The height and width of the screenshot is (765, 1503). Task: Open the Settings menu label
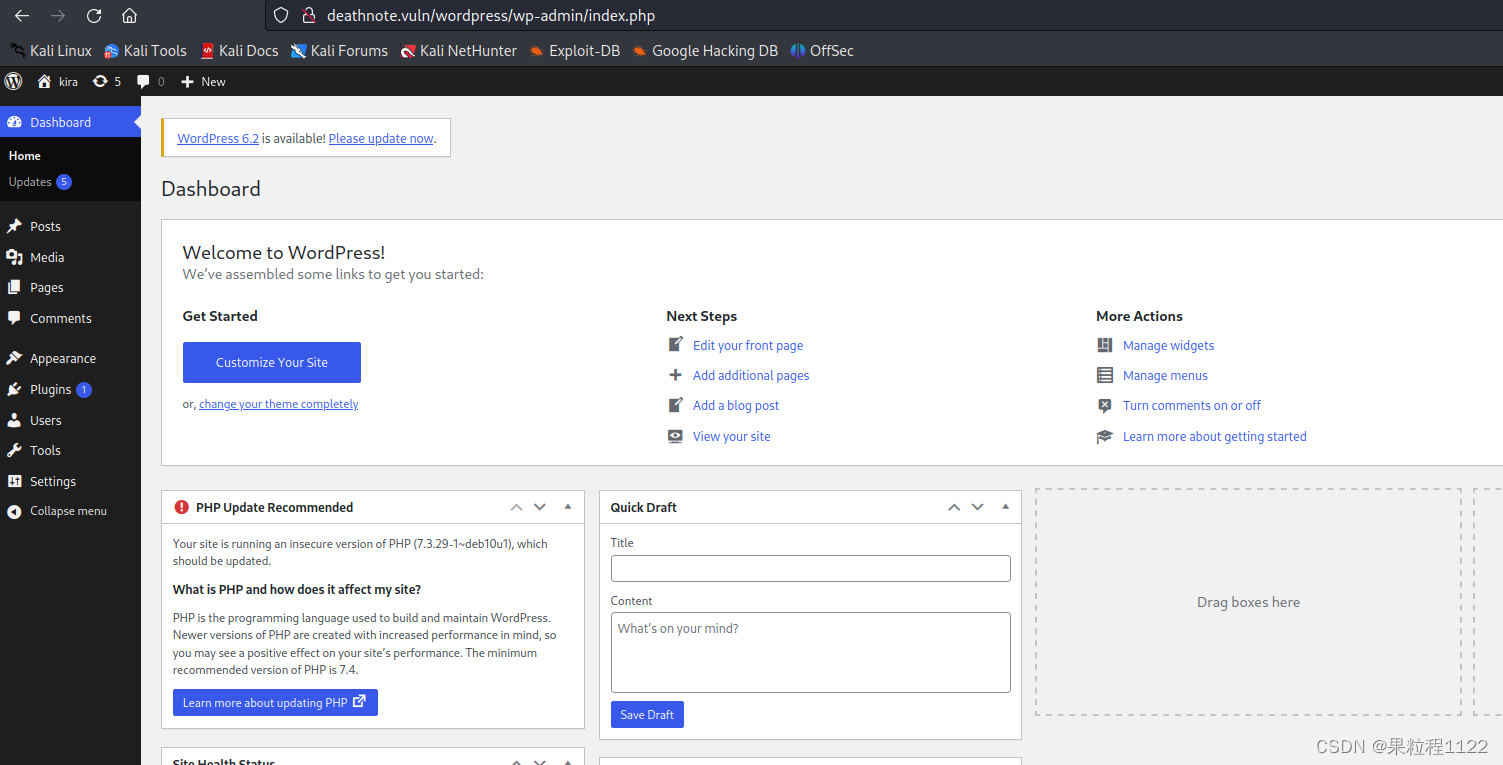click(x=53, y=481)
